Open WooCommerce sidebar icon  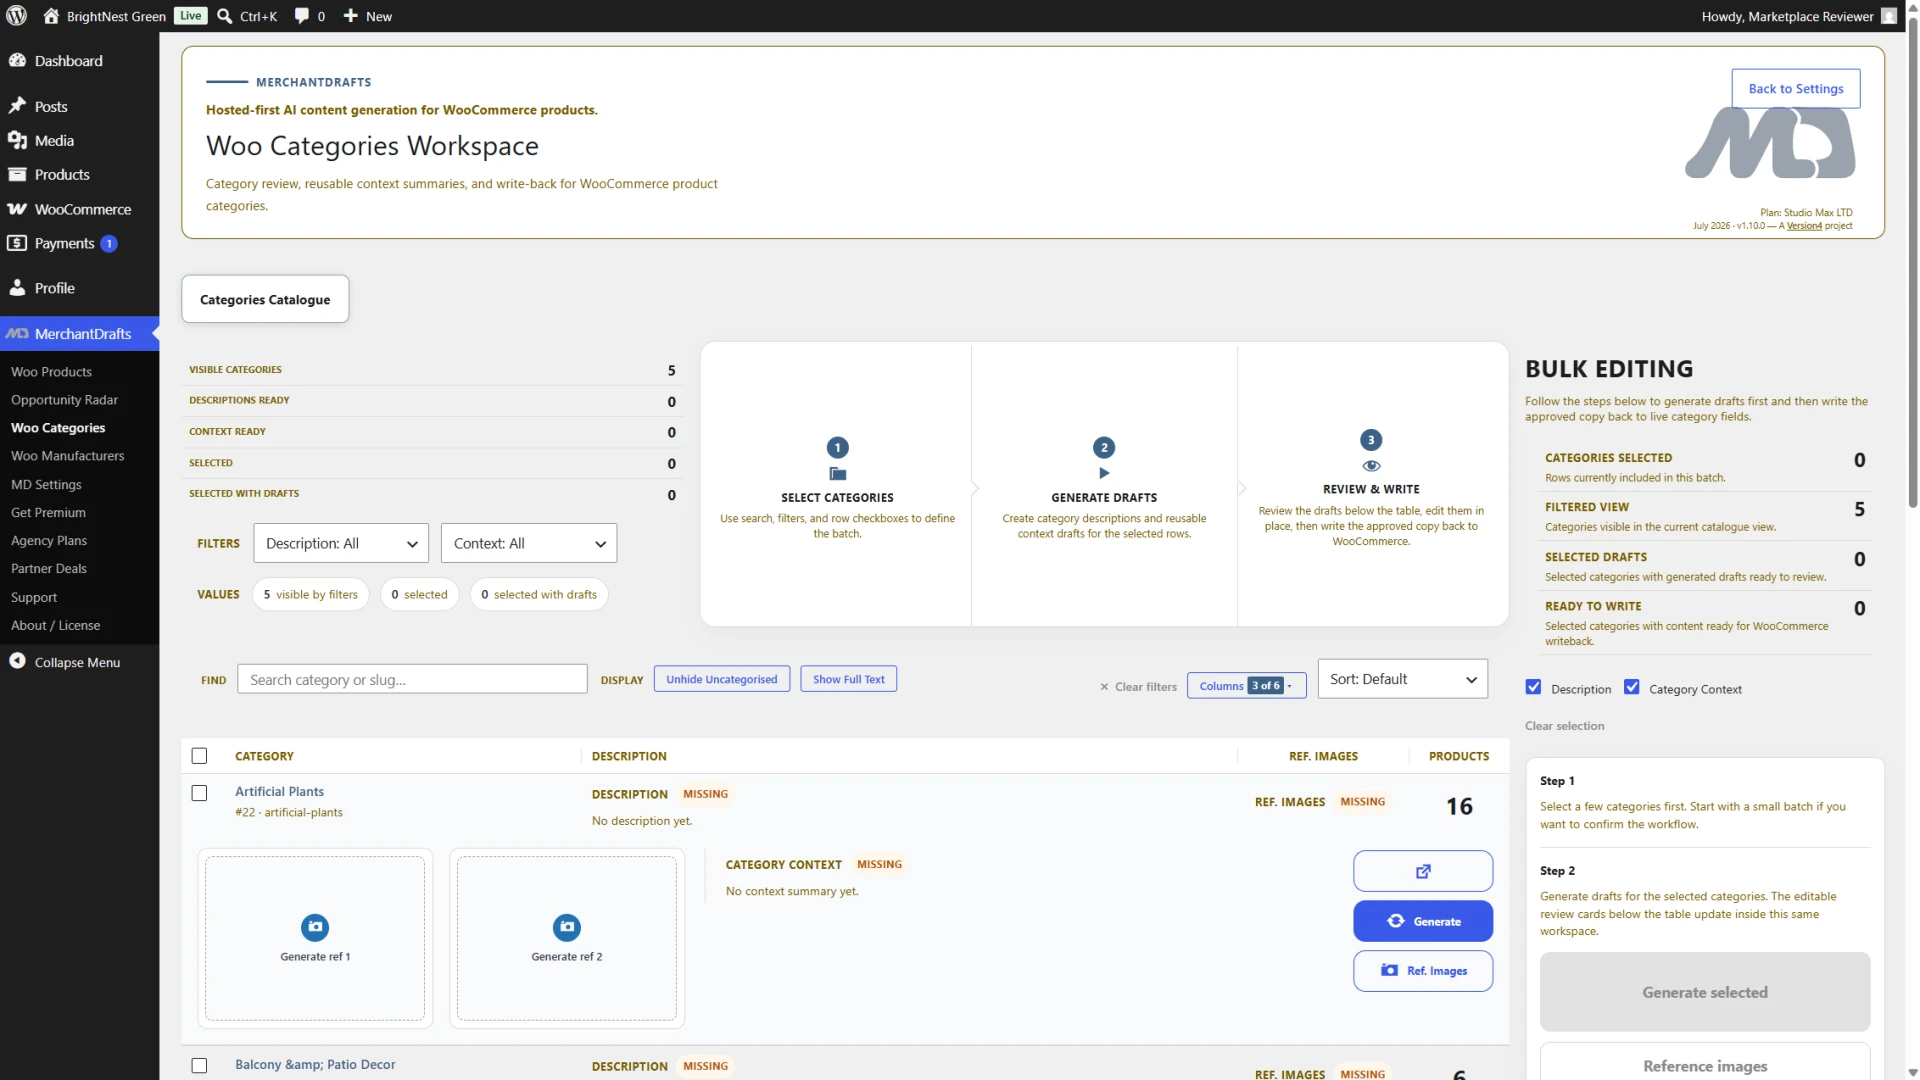pyautogui.click(x=17, y=209)
